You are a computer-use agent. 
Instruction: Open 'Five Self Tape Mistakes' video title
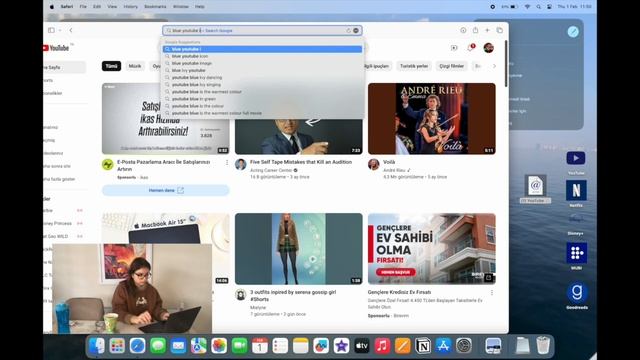(301, 162)
